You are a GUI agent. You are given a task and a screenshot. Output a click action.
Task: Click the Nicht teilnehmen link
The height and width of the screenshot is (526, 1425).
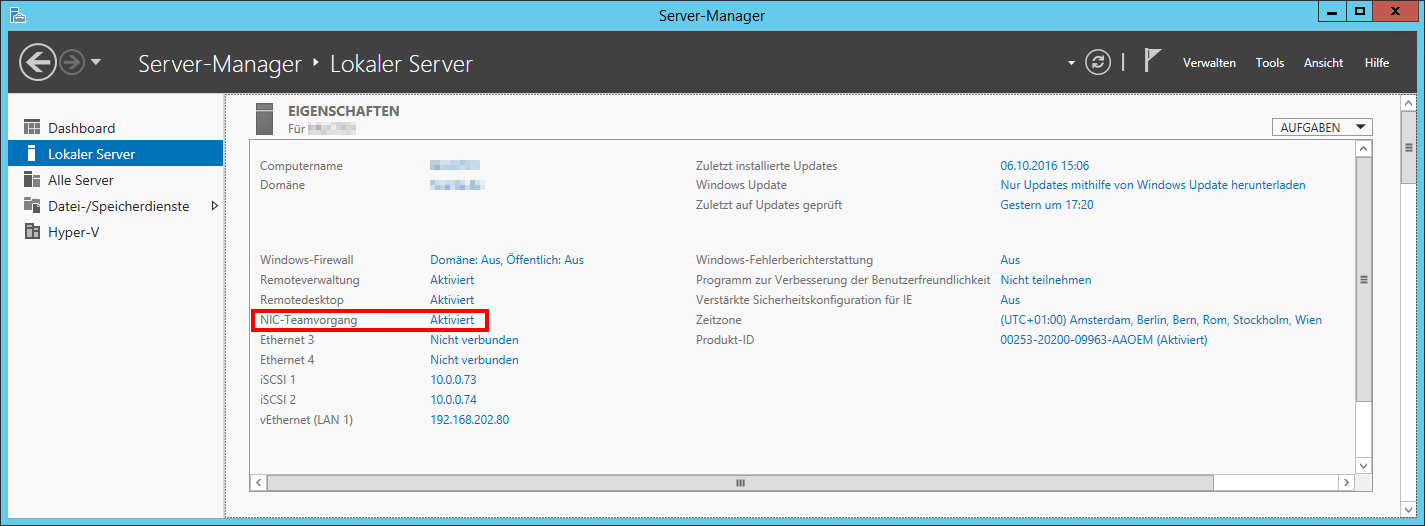[1045, 280]
